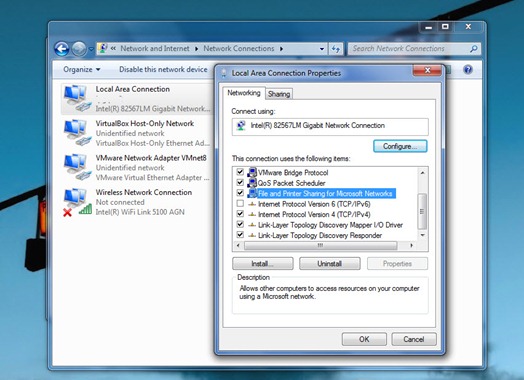Expand the Network and Internet breadcrumb arrow
524x380 pixels.
pos(196,49)
